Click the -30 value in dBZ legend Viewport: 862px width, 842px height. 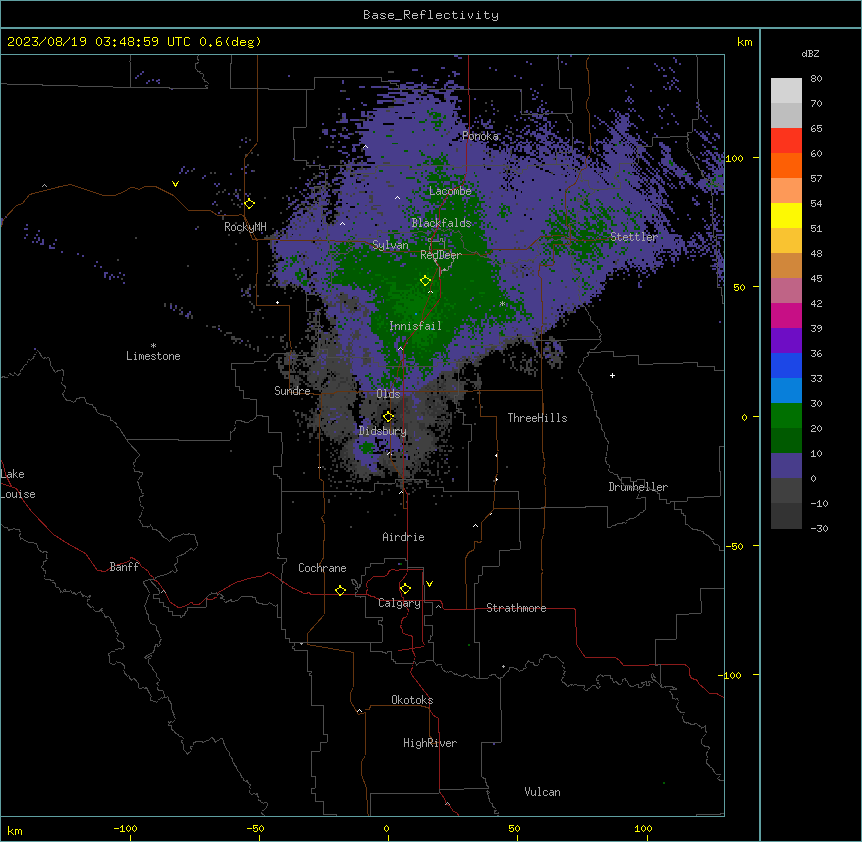819,529
